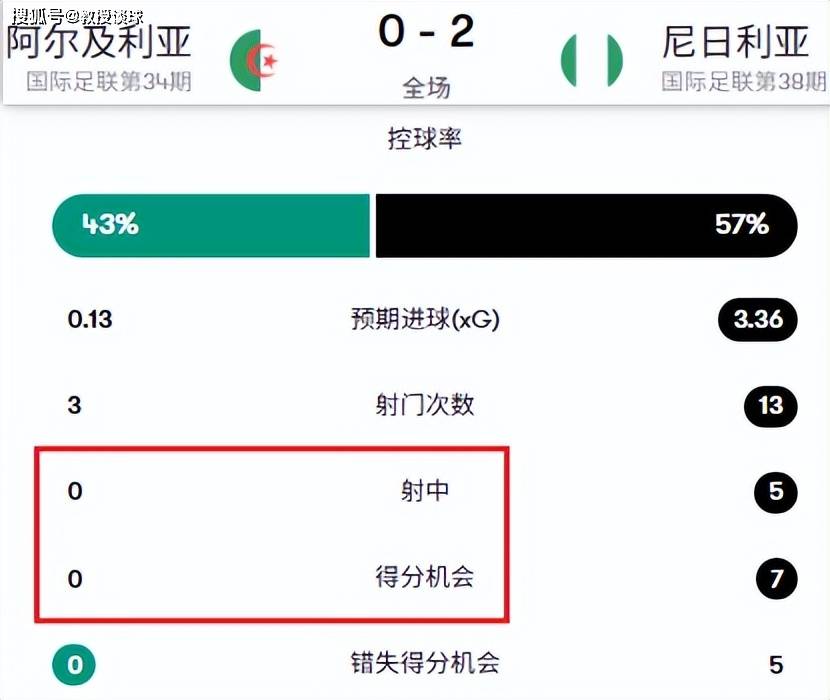The image size is (830, 700).
Task: Click the black 57% possession bar
Action: click(x=586, y=224)
